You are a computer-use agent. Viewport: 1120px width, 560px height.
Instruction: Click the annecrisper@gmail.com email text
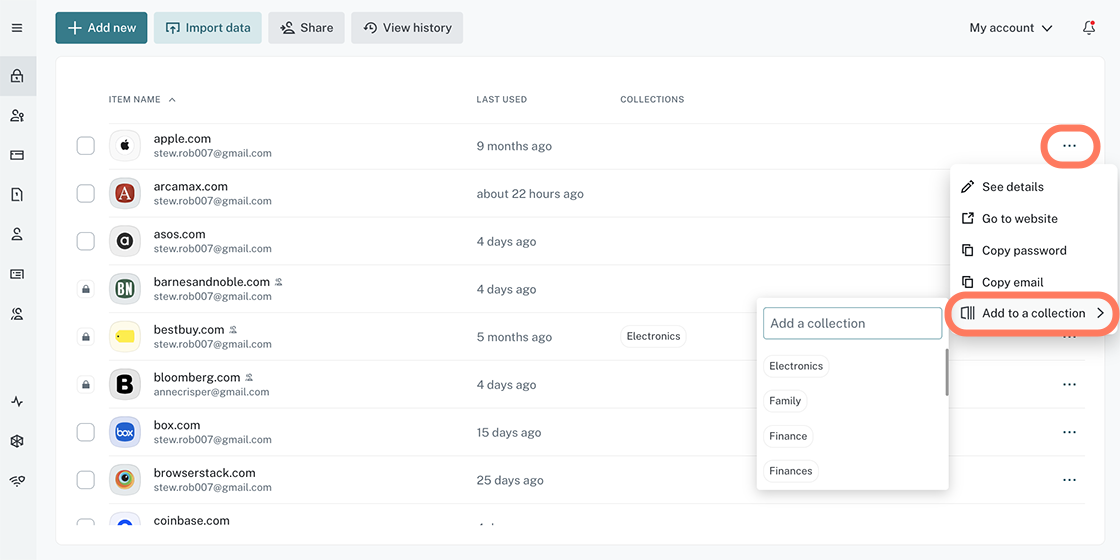(211, 392)
